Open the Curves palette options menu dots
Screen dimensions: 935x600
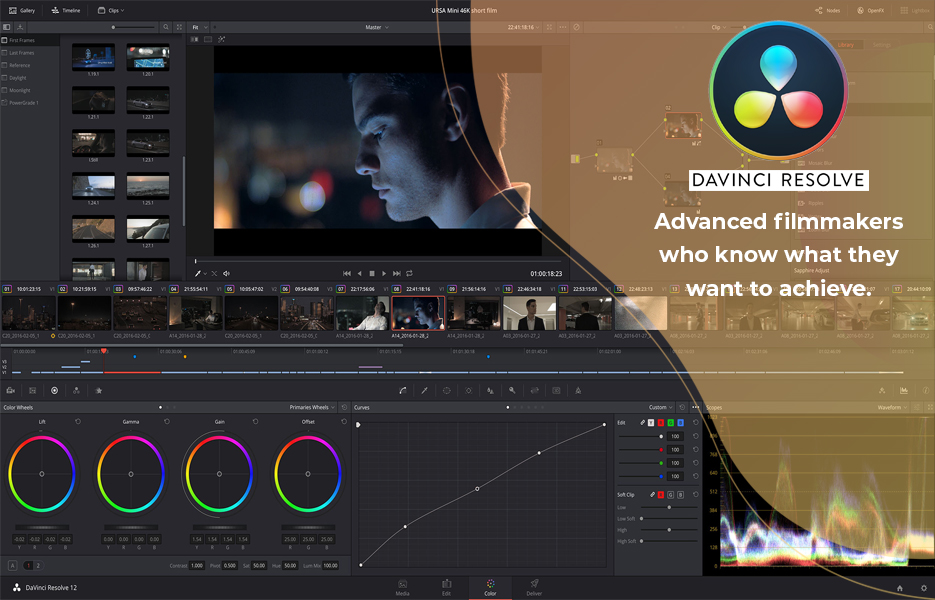pos(695,407)
